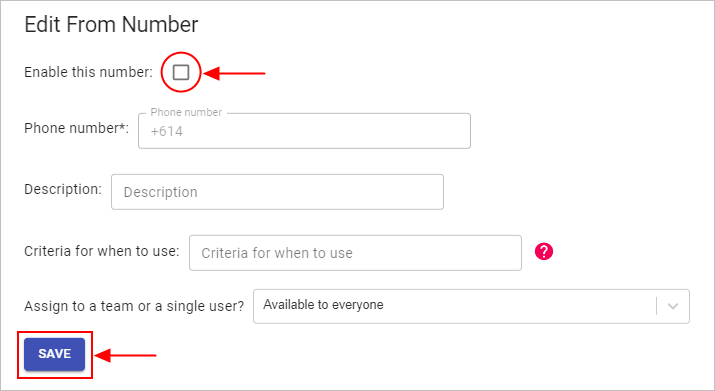Viewport: 715px width, 391px height.
Task: Click the blue SAVE button
Action: point(54,354)
